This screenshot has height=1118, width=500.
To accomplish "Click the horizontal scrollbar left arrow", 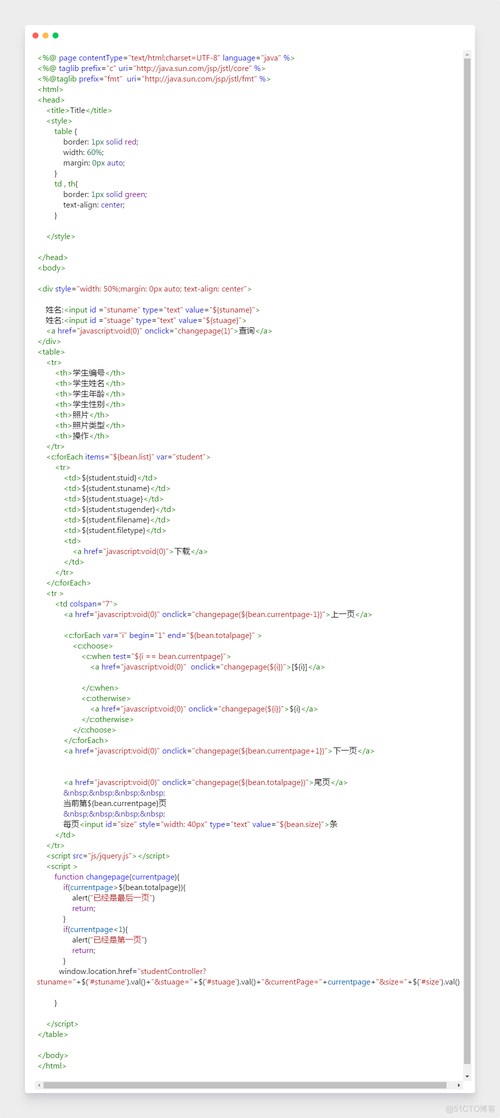I will (x=39, y=1084).
